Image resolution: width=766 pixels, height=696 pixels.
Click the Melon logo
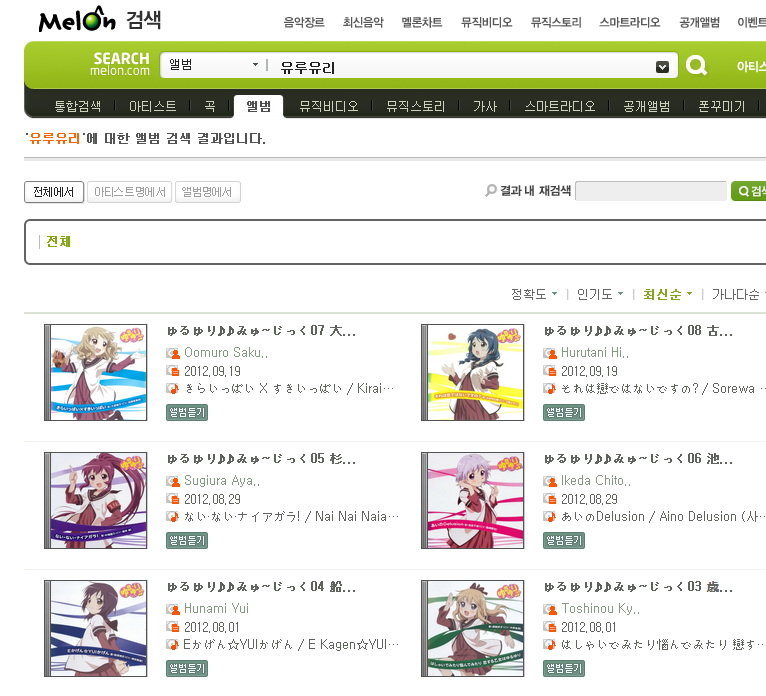[x=77, y=20]
